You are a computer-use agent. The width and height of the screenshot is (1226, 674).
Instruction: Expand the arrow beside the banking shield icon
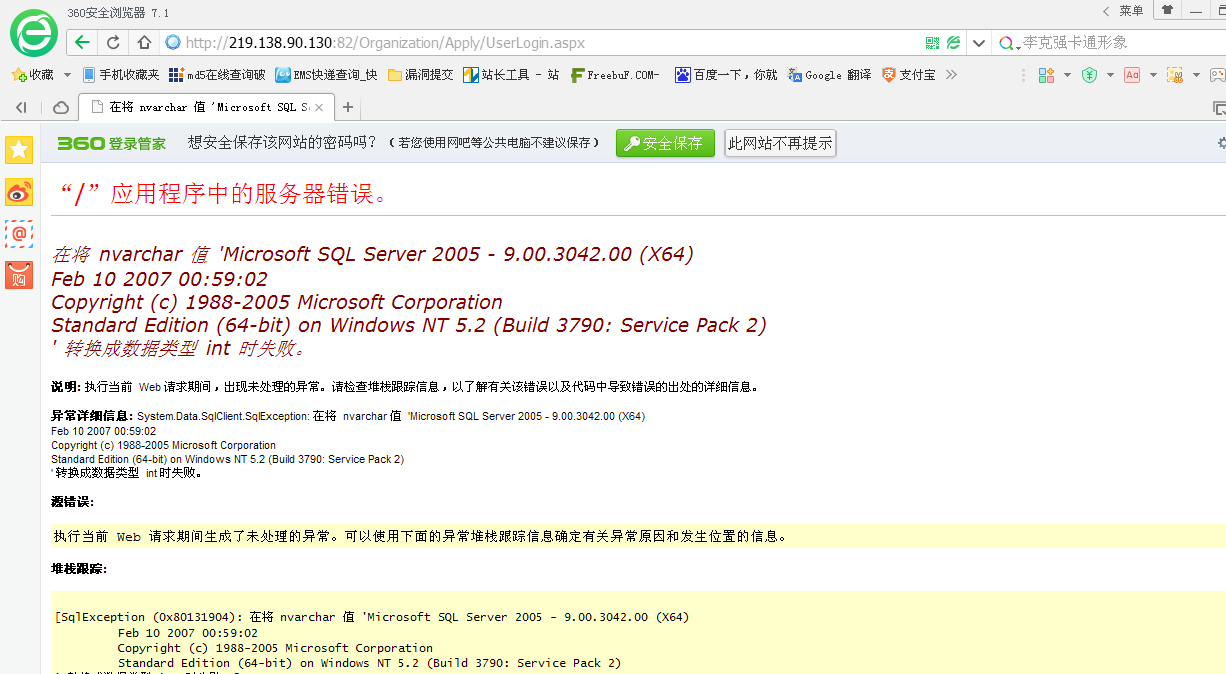pyautogui.click(x=1110, y=75)
